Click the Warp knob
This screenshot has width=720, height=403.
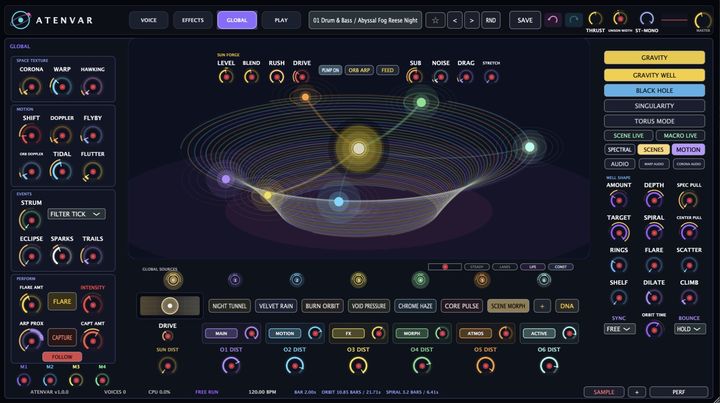[62, 86]
